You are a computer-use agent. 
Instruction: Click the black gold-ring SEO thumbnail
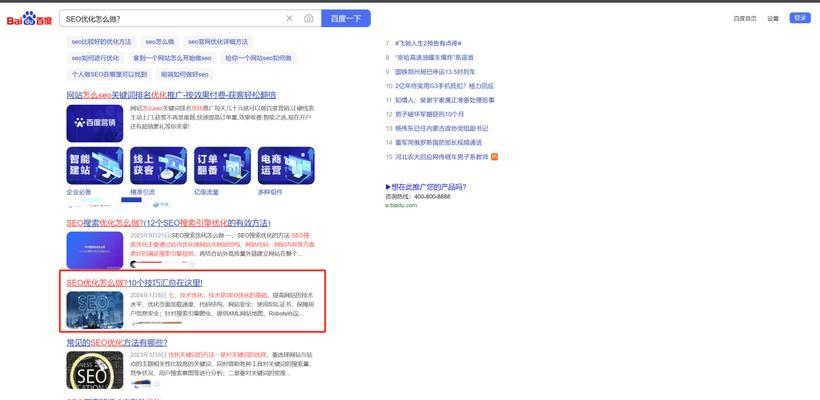95,370
